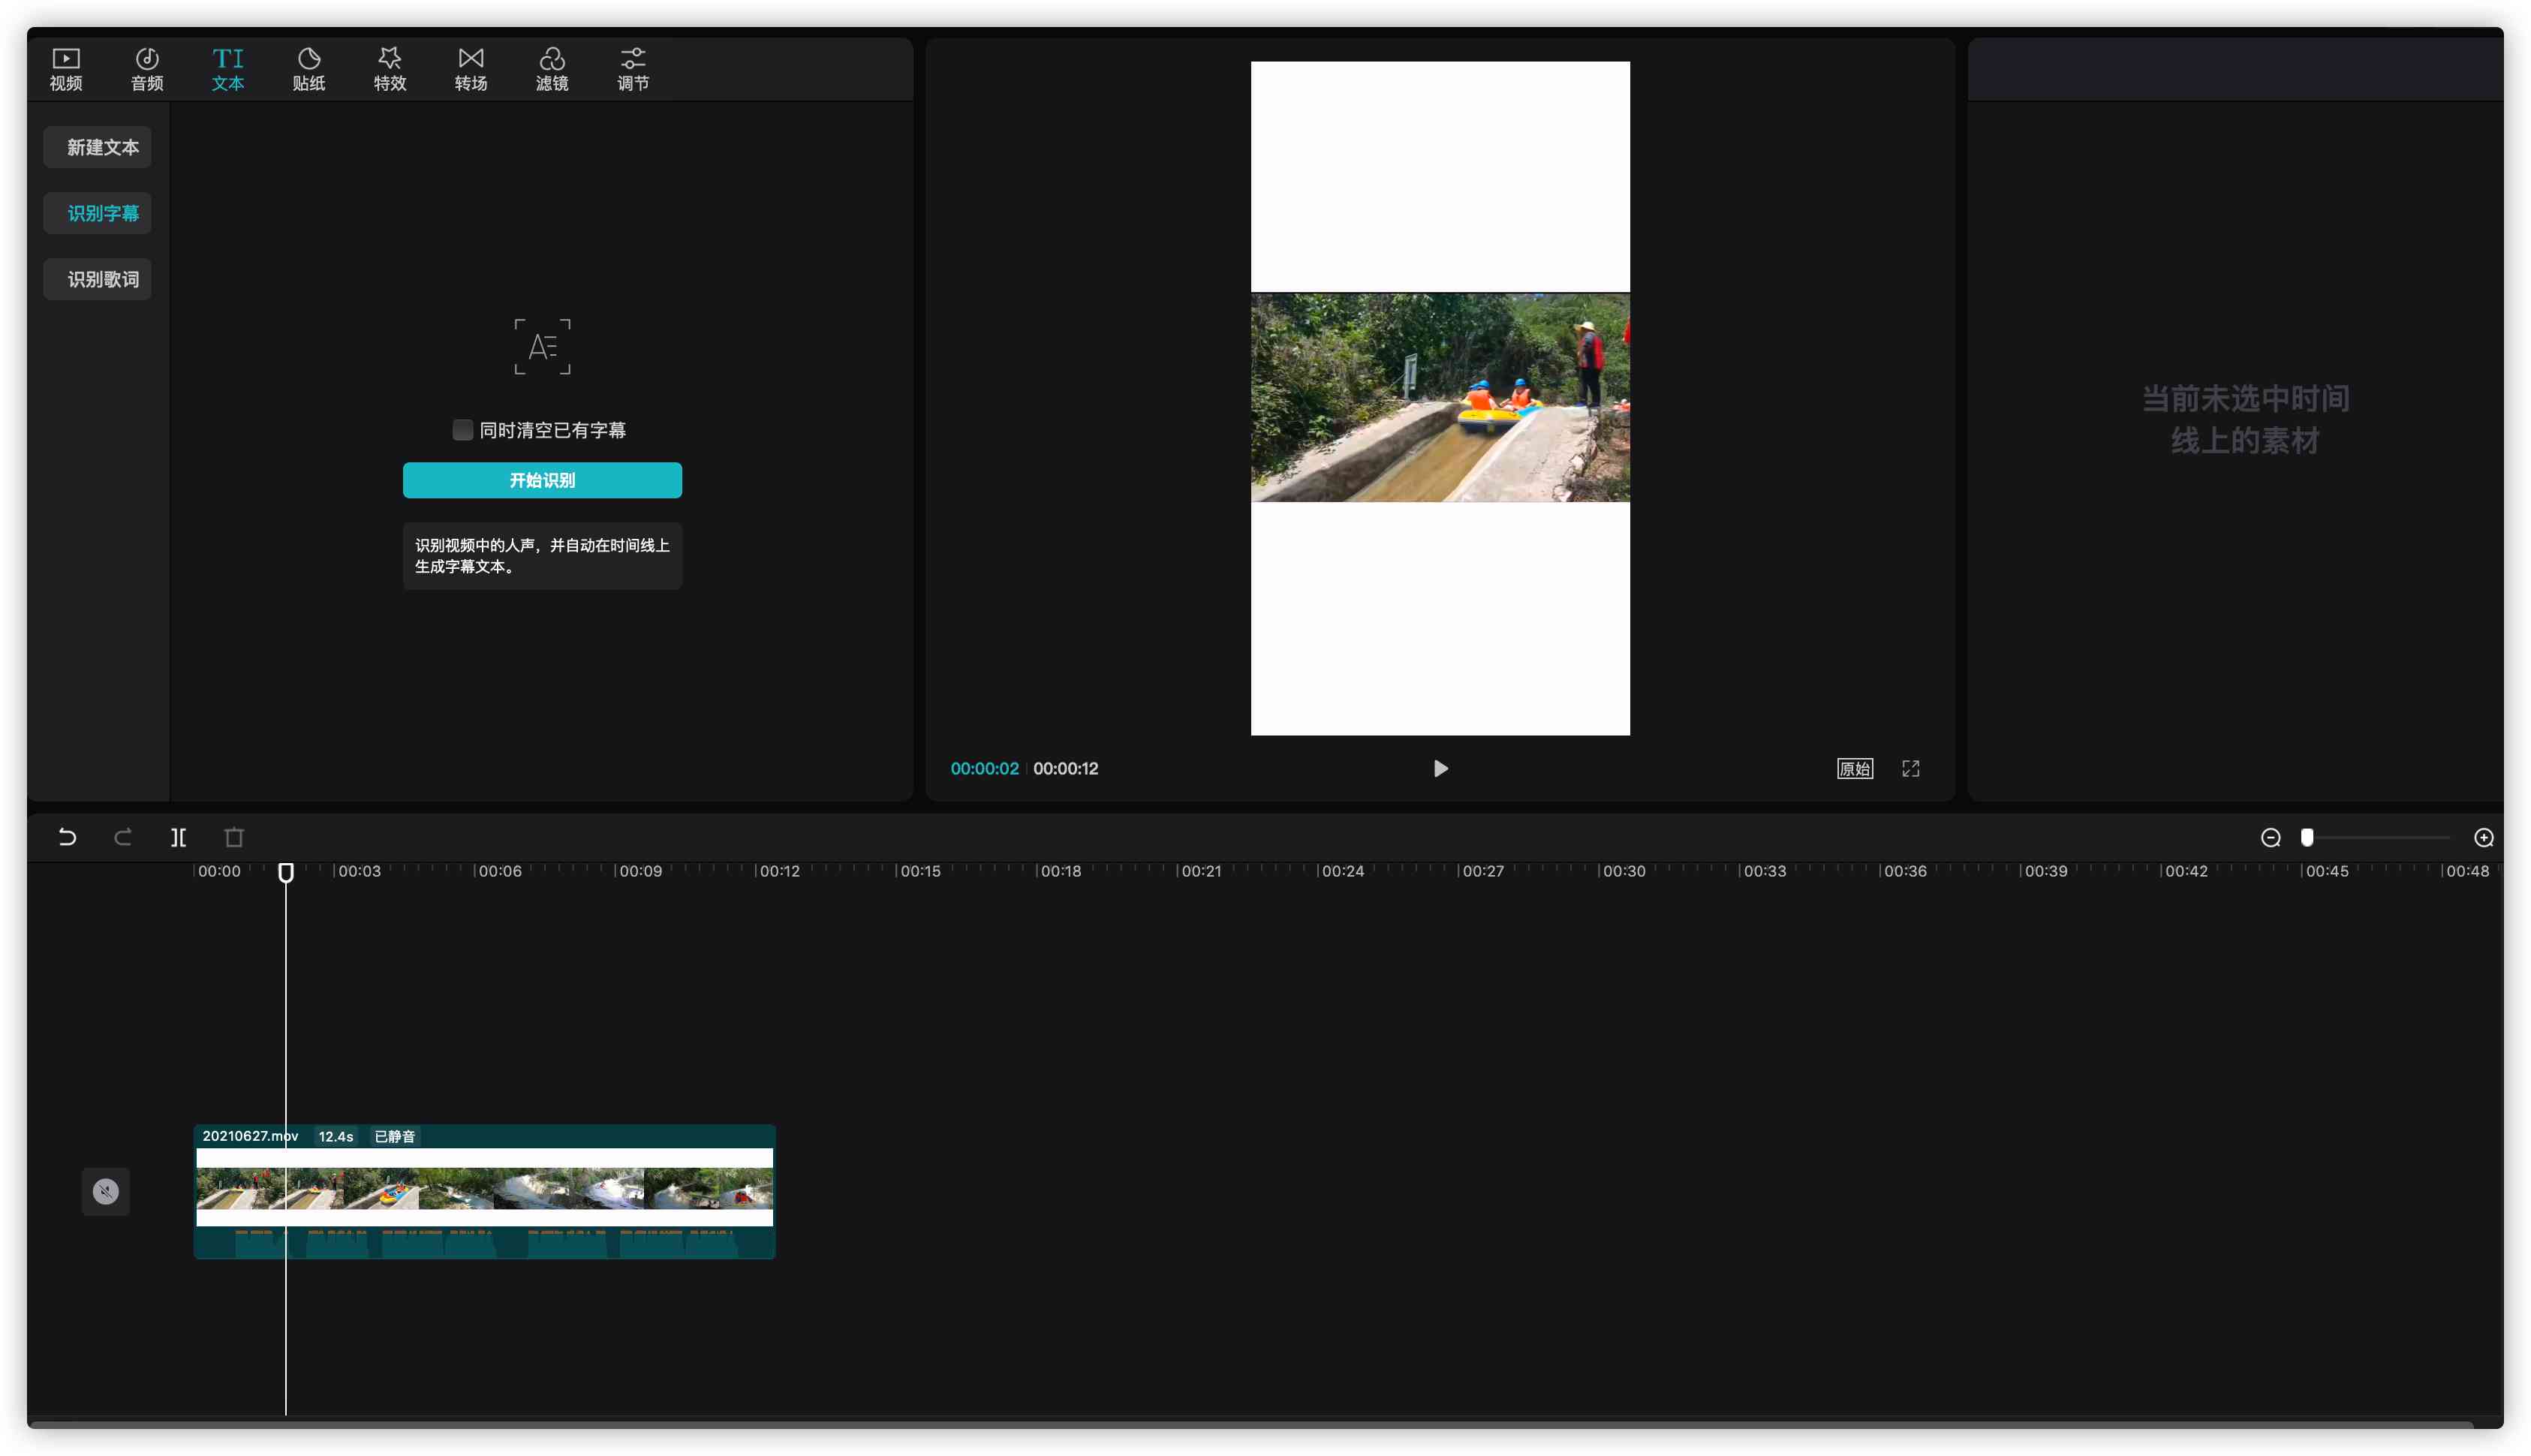Zoom out the timeline
2531x1456 pixels.
click(x=2271, y=838)
